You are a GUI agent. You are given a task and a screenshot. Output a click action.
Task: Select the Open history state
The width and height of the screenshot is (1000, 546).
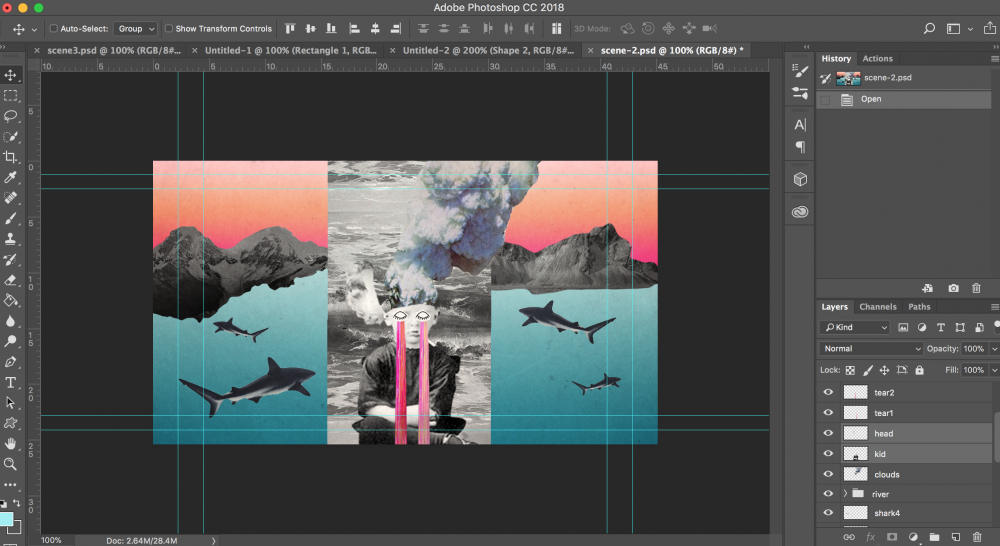tap(904, 99)
